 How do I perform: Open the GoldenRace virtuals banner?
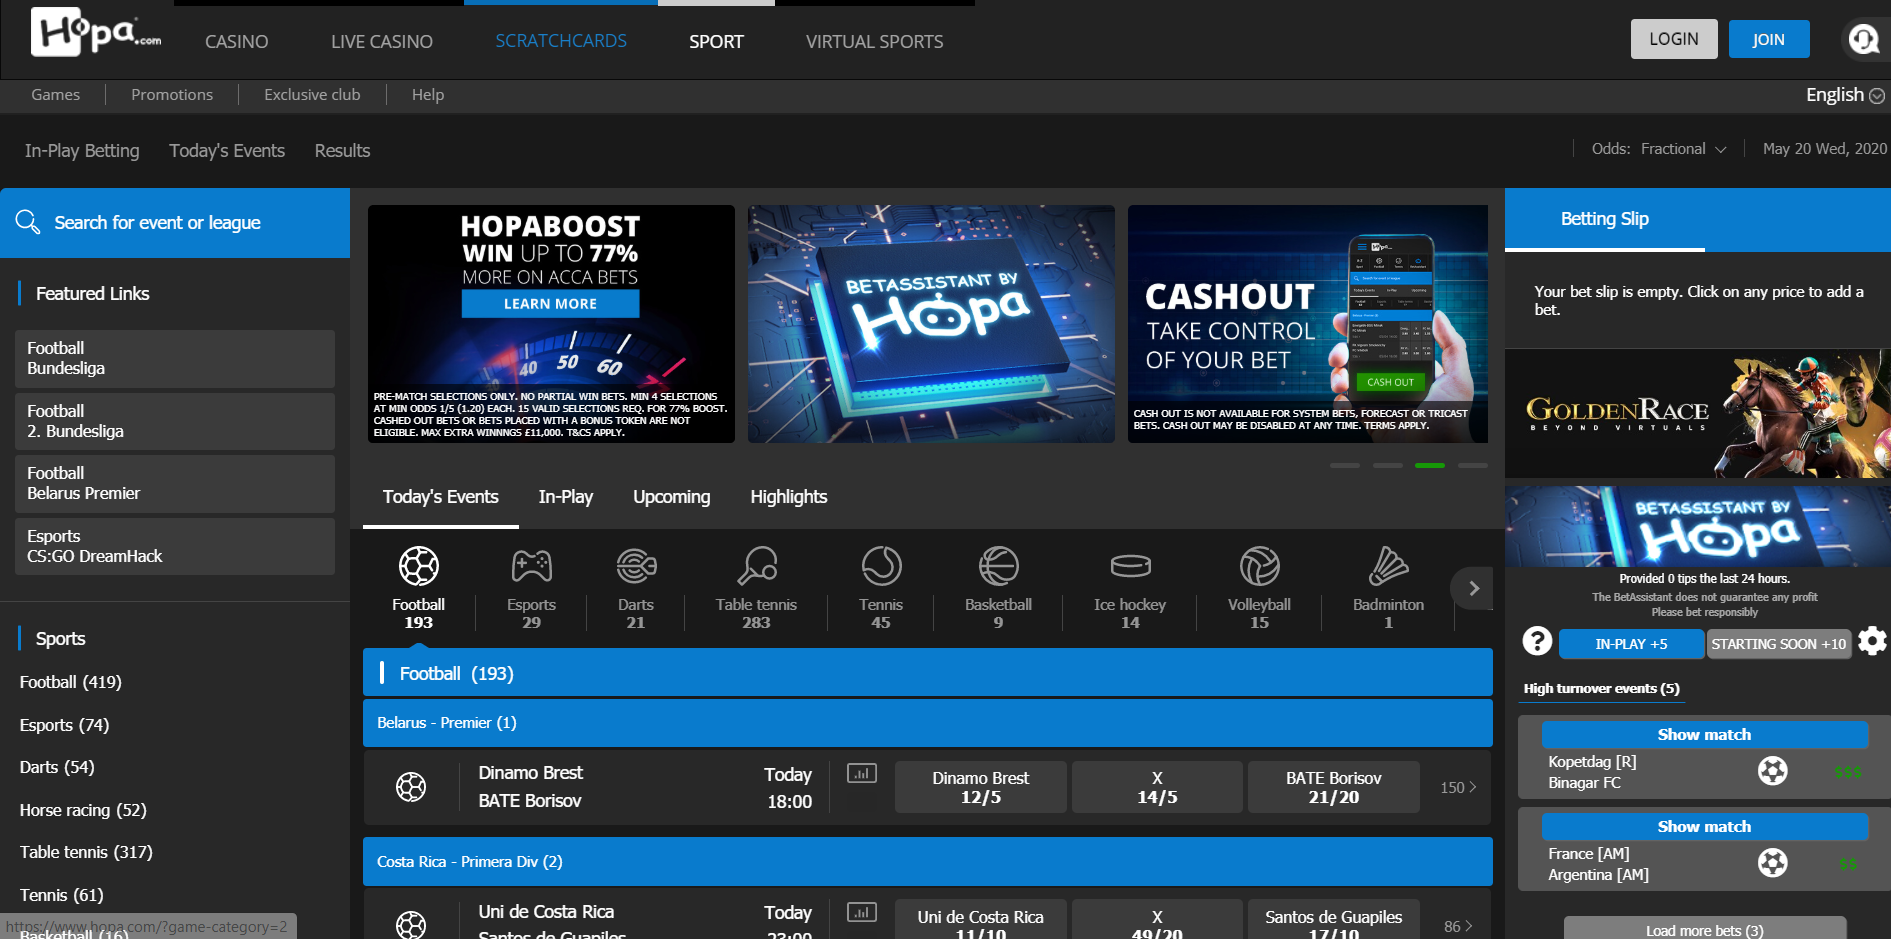[x=1698, y=413]
